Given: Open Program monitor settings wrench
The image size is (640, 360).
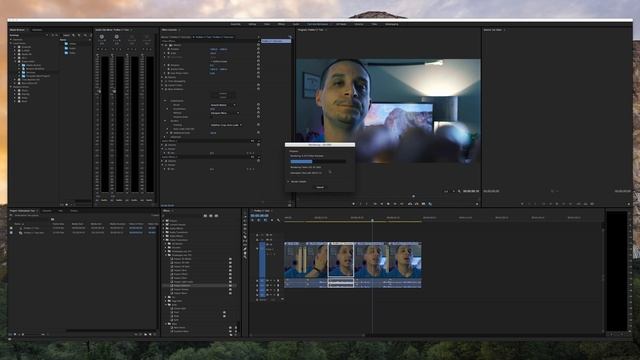Looking at the screenshot, I should [x=459, y=191].
